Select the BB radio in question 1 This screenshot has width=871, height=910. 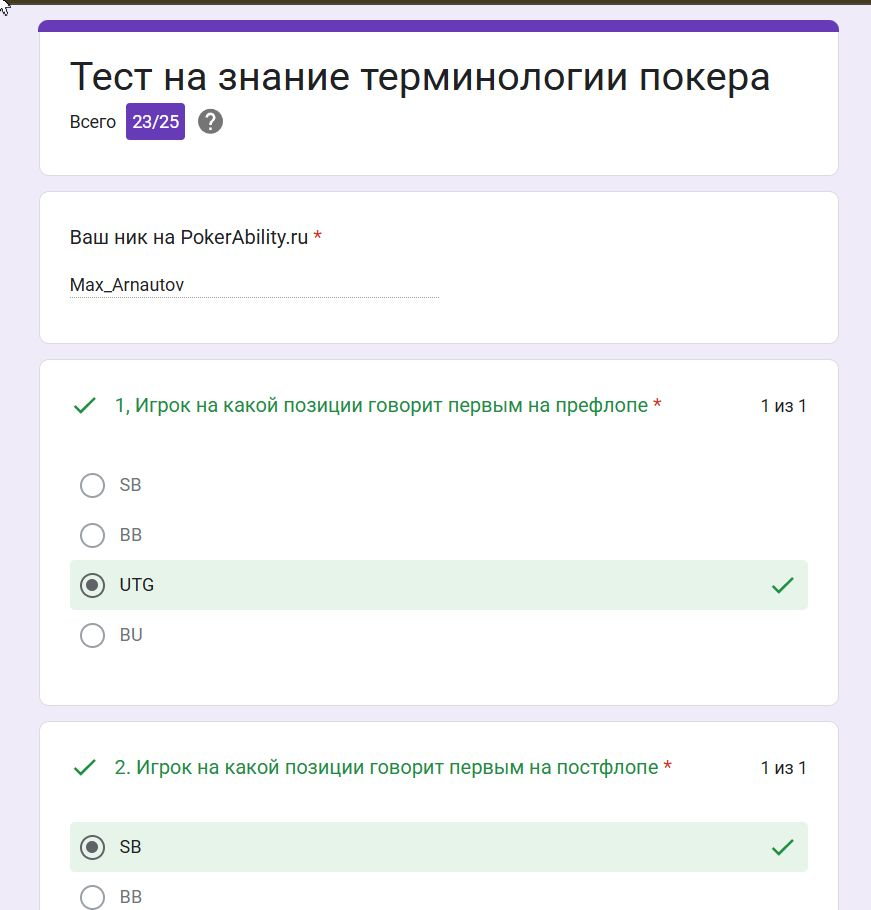92,535
